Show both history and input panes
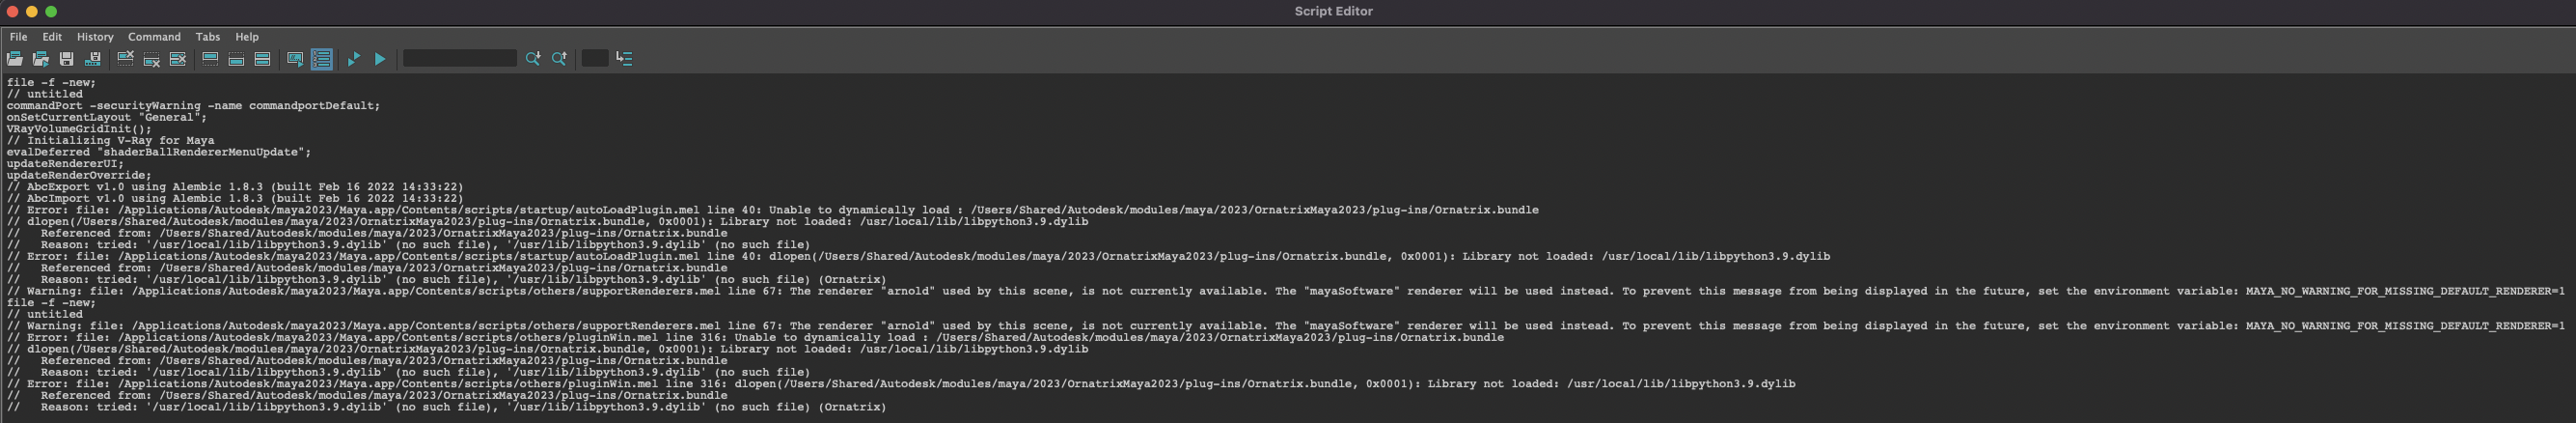 [x=262, y=59]
